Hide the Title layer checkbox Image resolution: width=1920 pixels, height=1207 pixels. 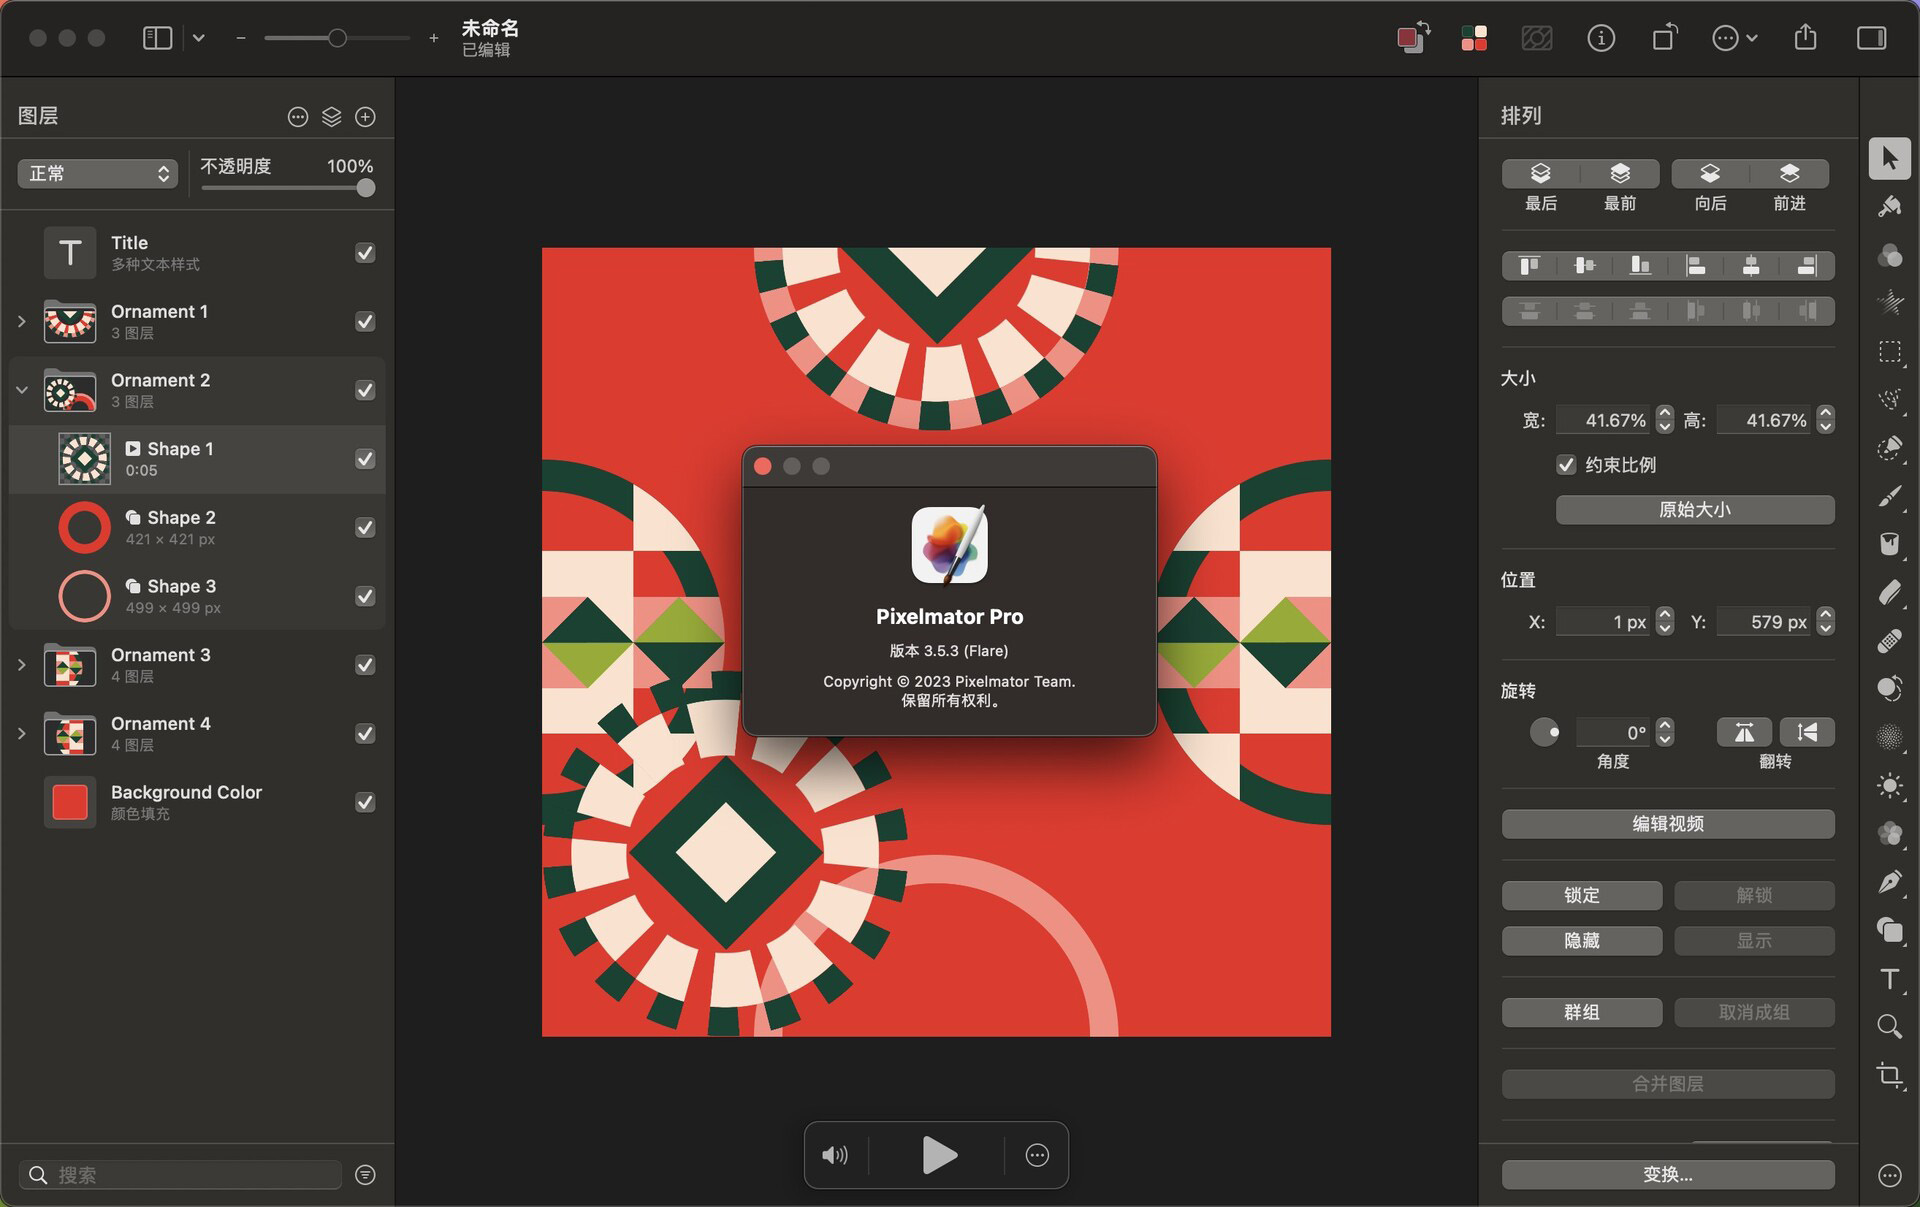click(x=365, y=253)
